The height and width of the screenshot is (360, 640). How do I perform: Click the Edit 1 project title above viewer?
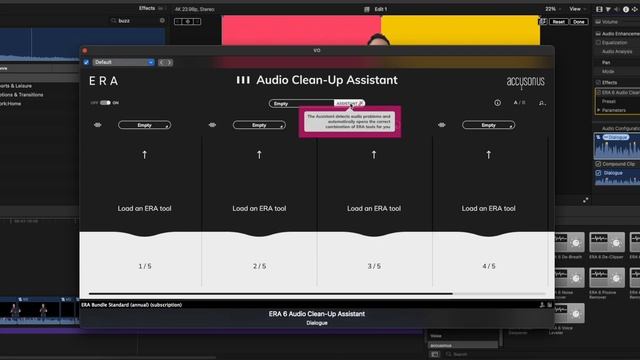tap(380, 9)
